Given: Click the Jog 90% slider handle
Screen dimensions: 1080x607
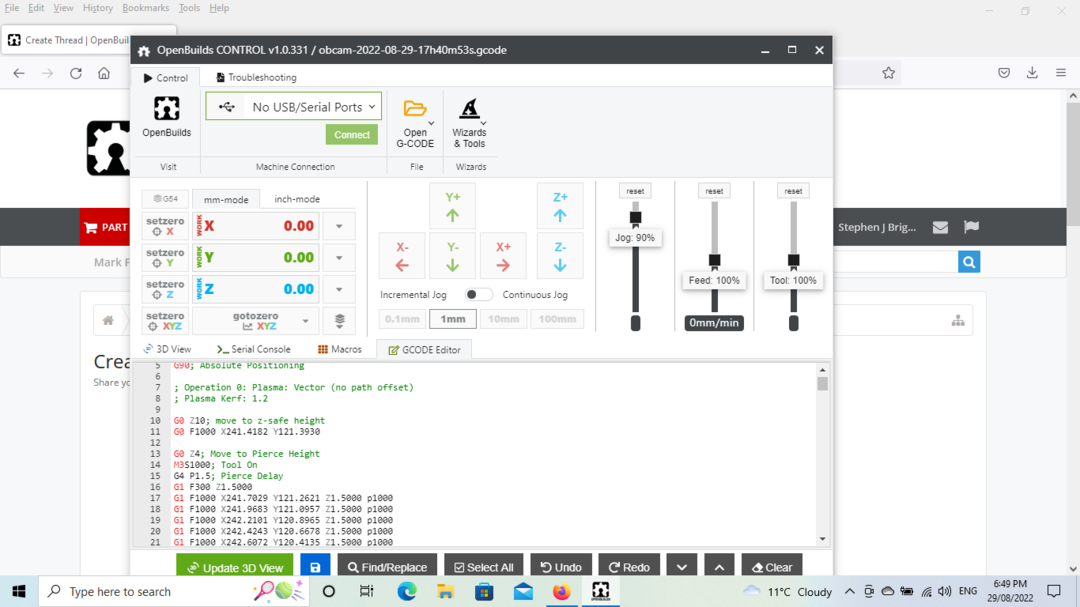Looking at the screenshot, I should pos(635,218).
